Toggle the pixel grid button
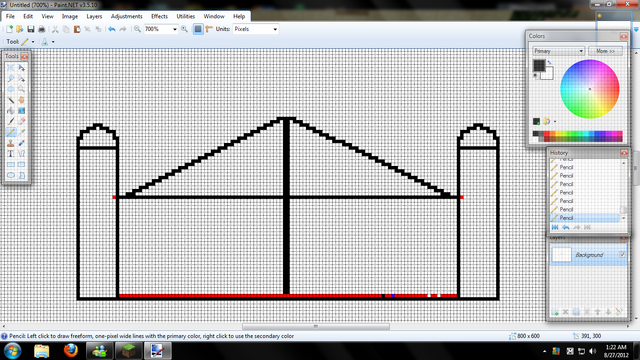The image size is (640, 360). pyautogui.click(x=198, y=29)
